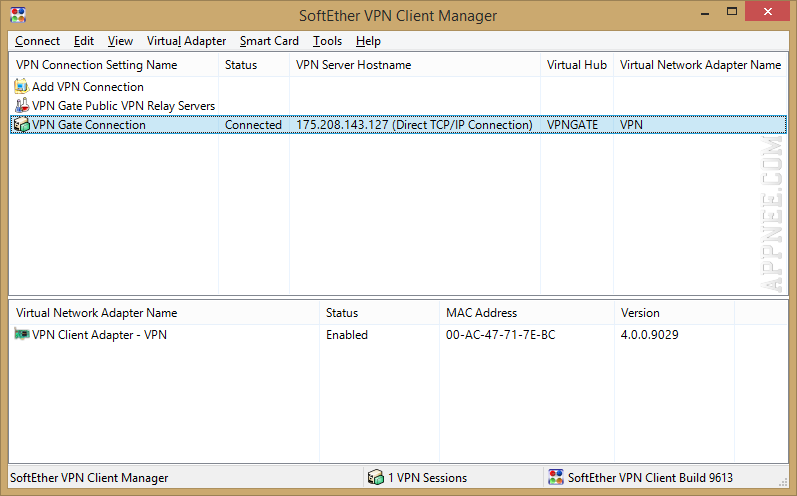
Task: Click the window resize grip in status bar
Action: [783, 482]
